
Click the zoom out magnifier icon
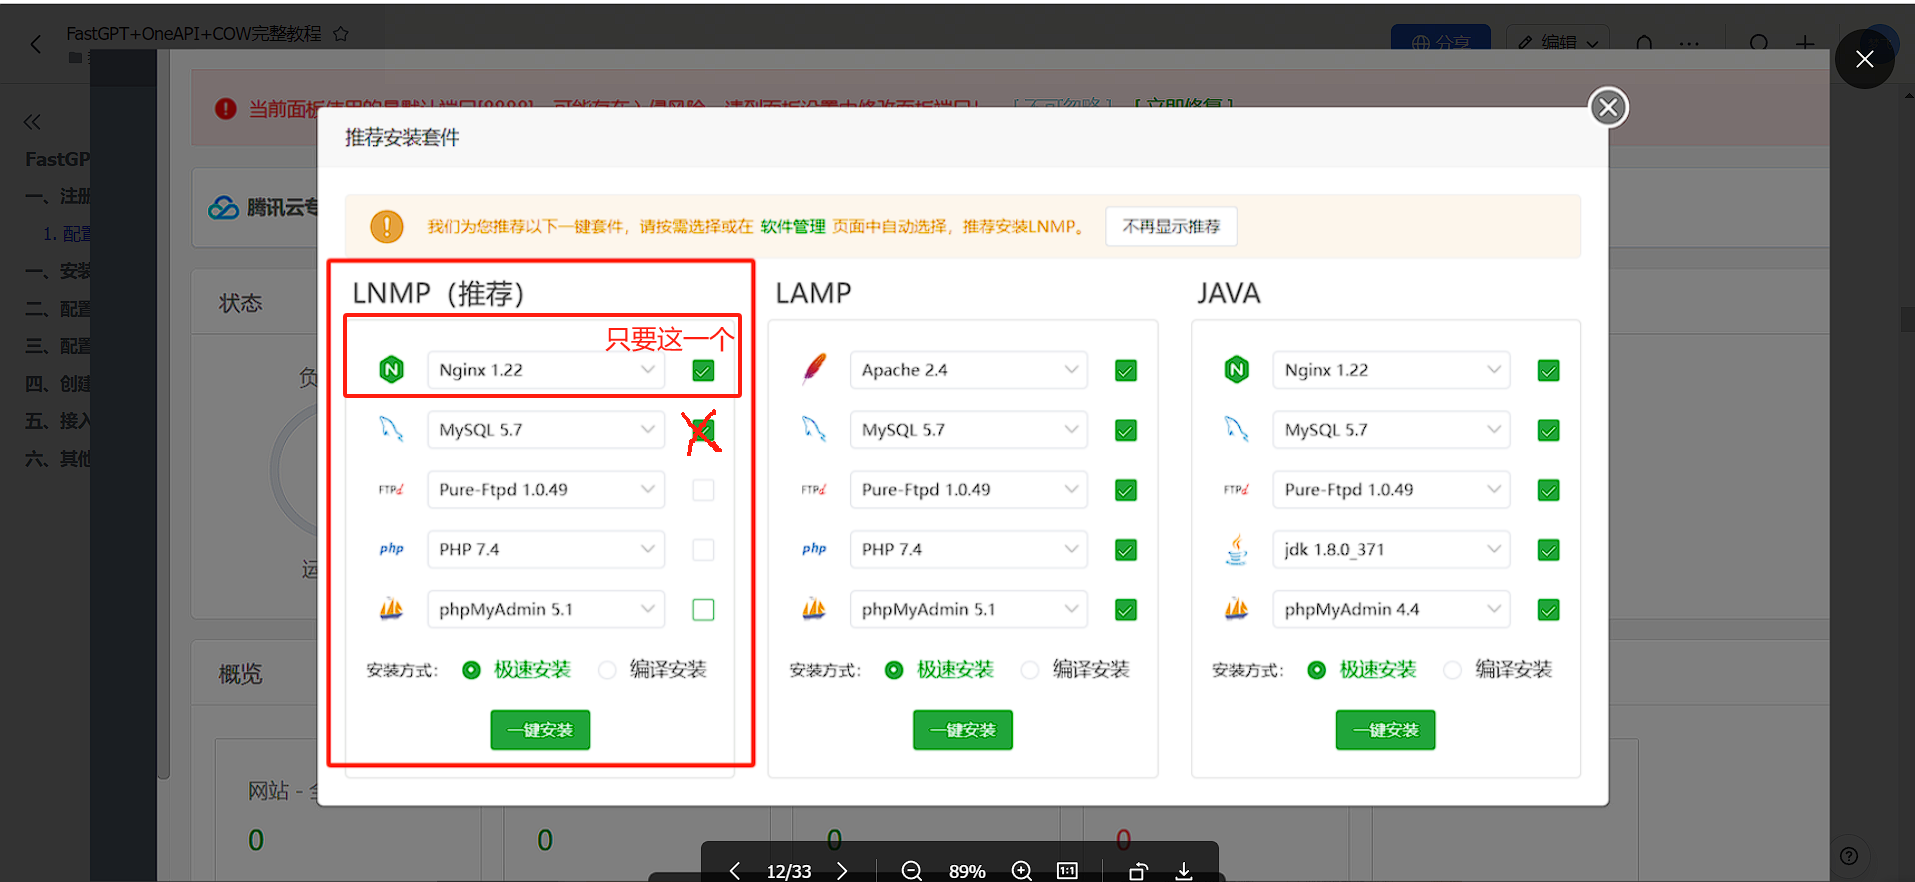[911, 871]
